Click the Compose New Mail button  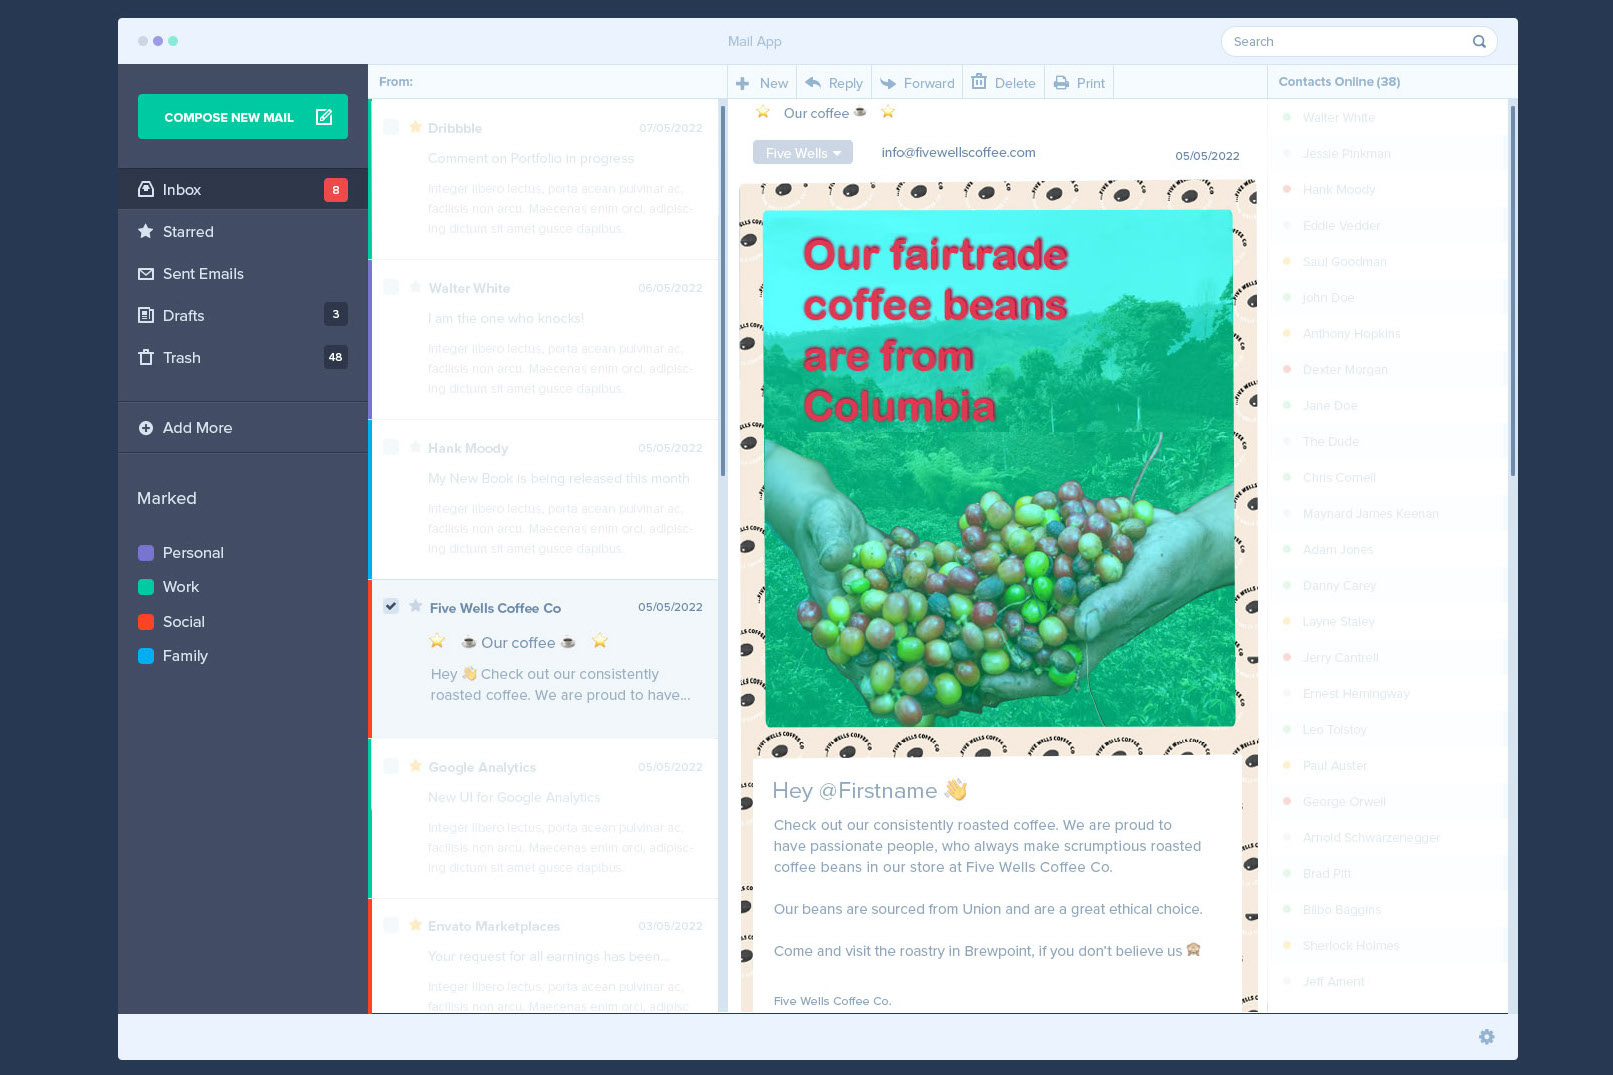[x=243, y=117]
